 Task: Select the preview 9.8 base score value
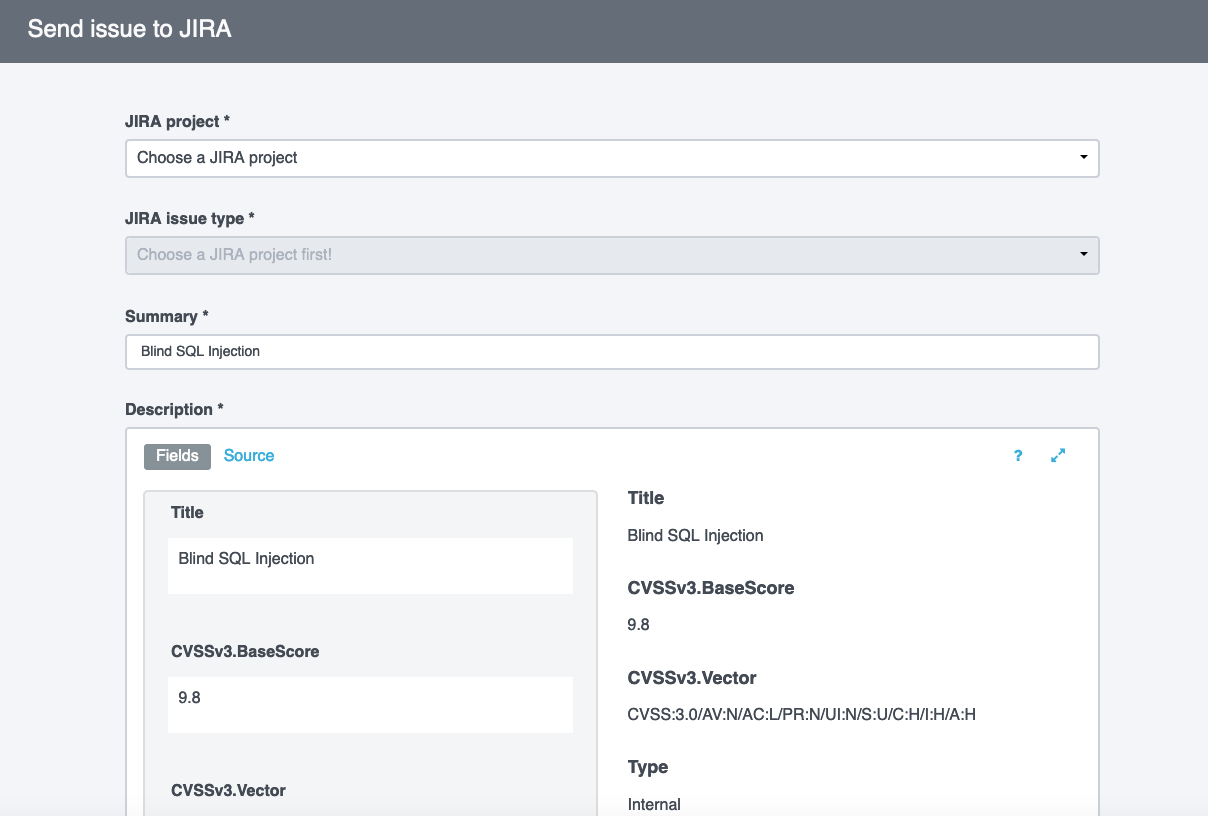pos(638,625)
